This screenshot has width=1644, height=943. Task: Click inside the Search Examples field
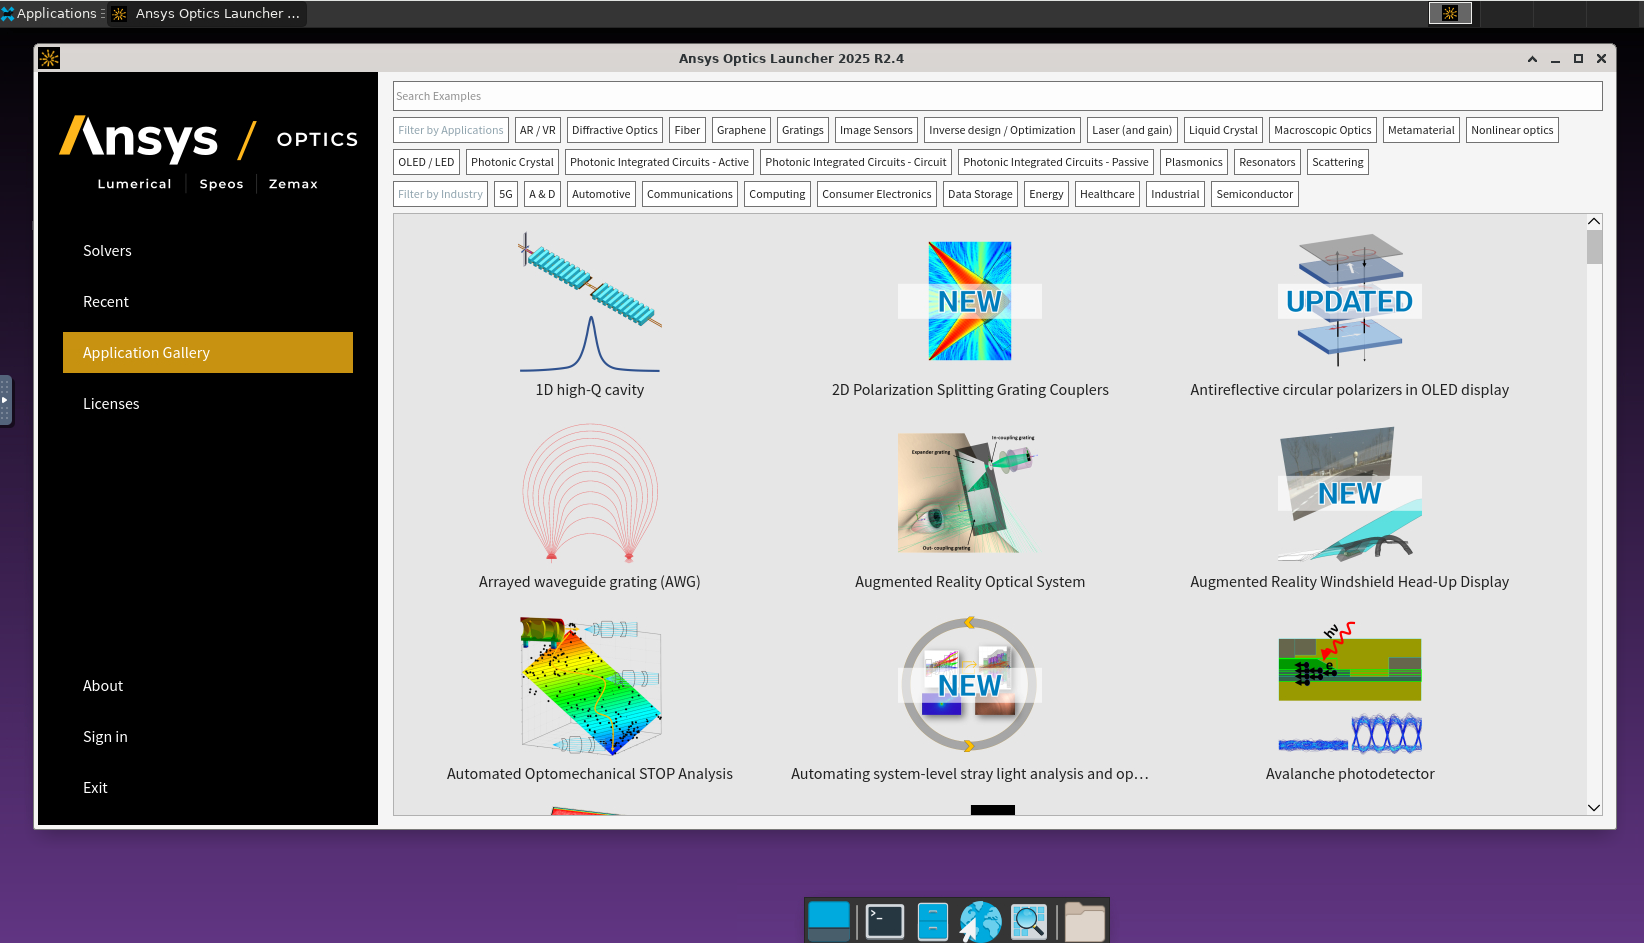click(x=996, y=96)
